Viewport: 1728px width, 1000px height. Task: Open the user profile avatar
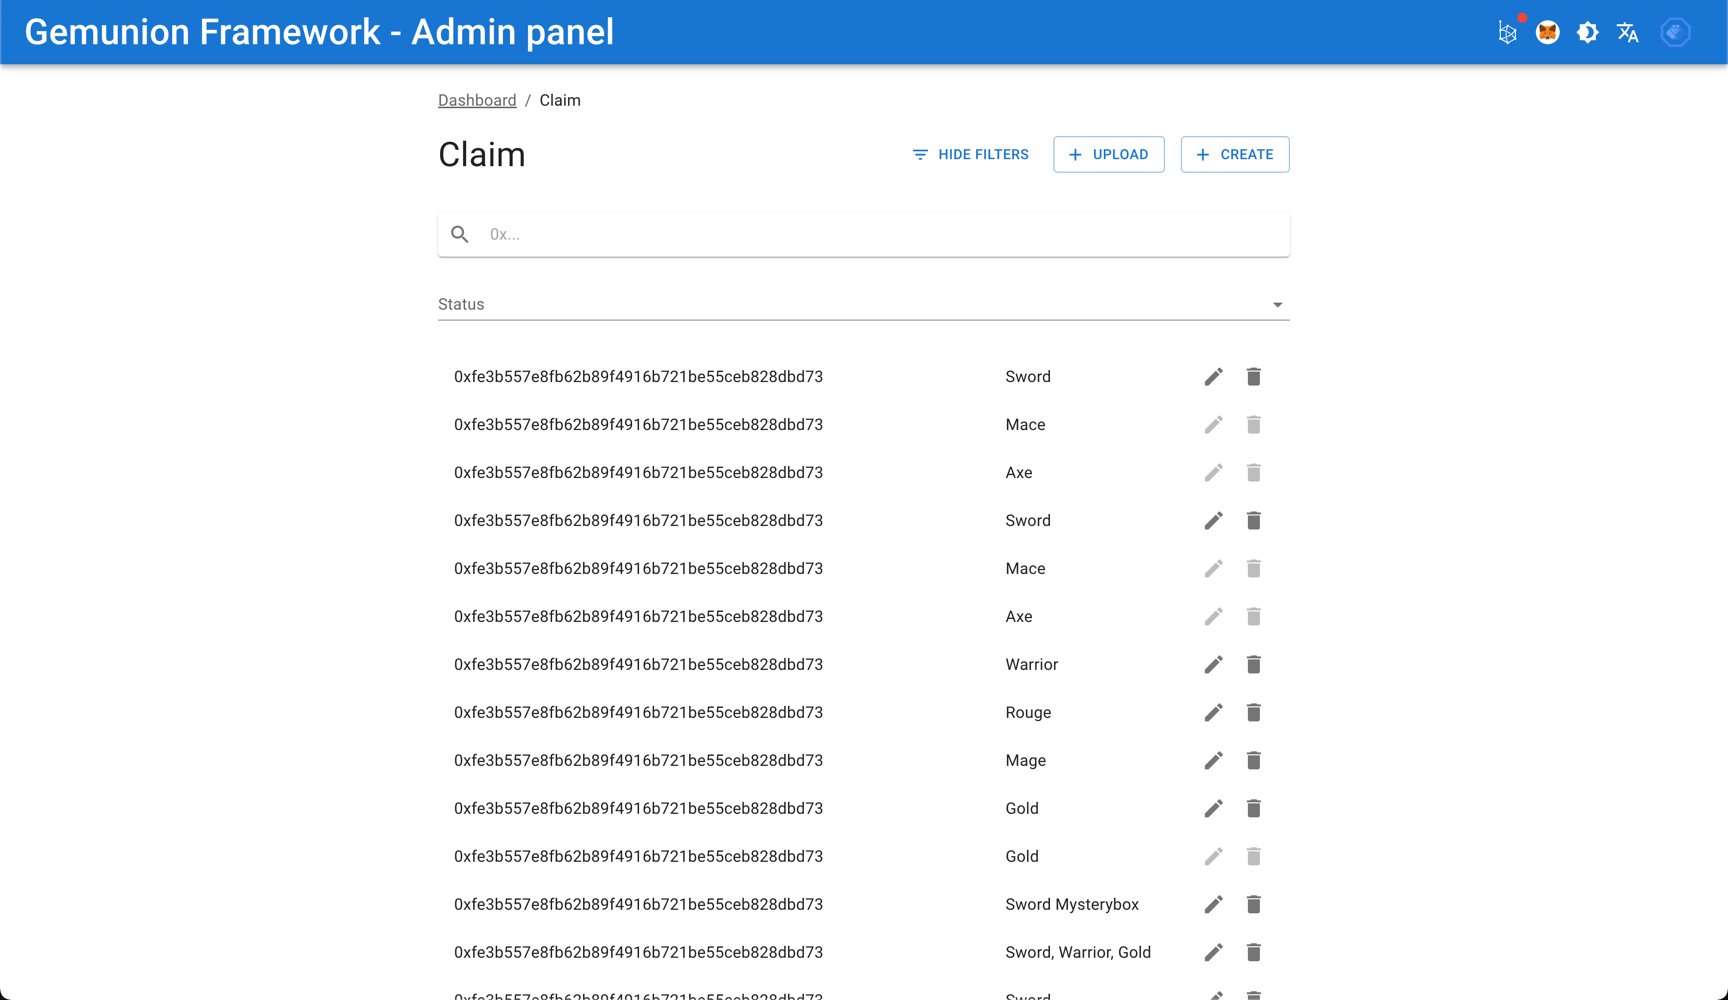[1676, 32]
